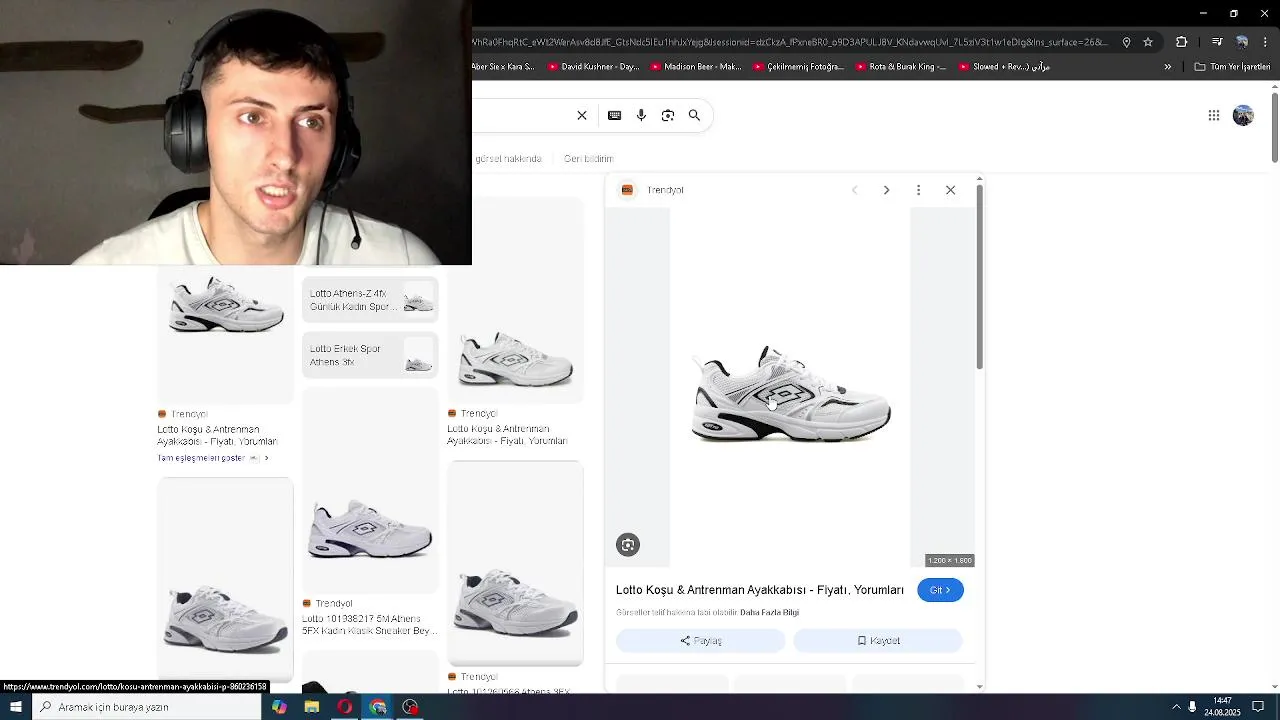
Task: Click the tray microphone icon
Action: tap(1192, 707)
